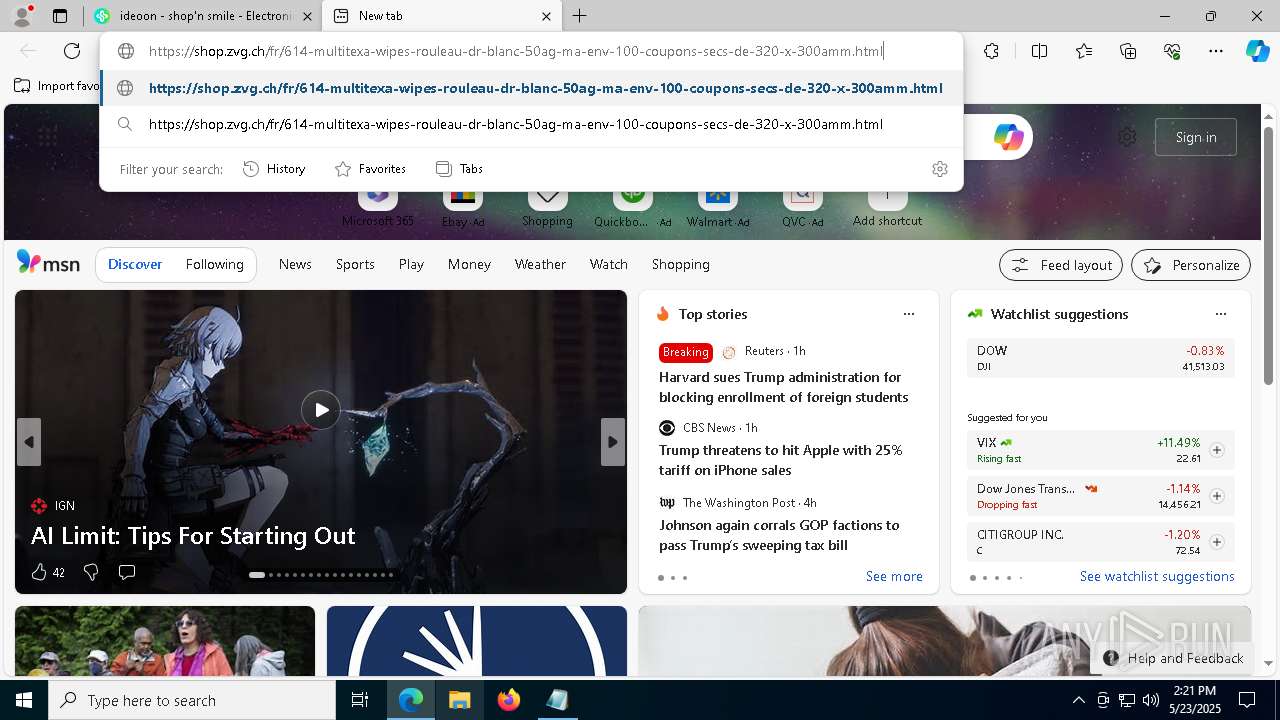Open File Explorer from taskbar
Viewport: 1280px width, 720px height.
pyautogui.click(x=459, y=700)
